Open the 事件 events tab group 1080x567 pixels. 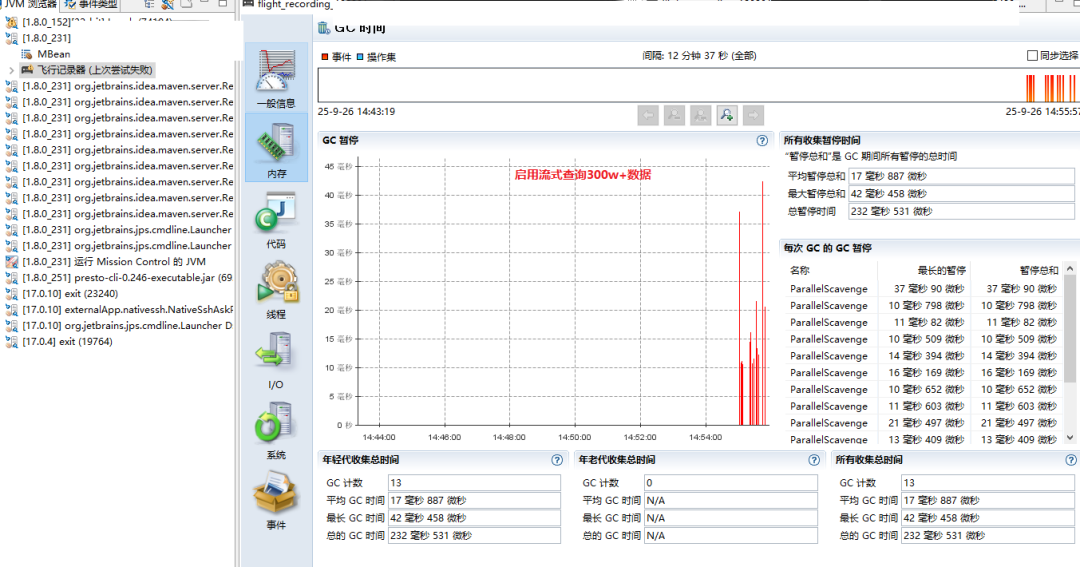(276, 499)
